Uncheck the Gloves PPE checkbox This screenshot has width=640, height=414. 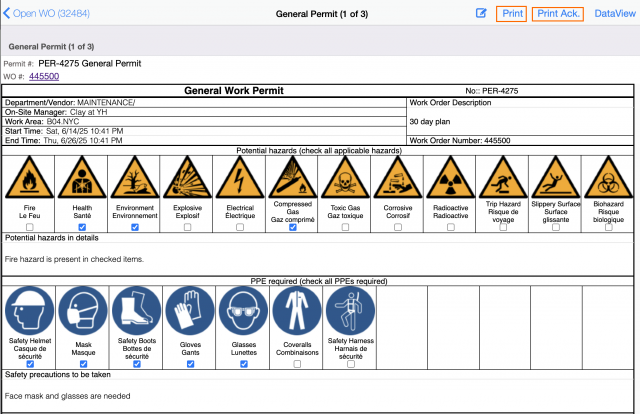pyautogui.click(x=190, y=364)
